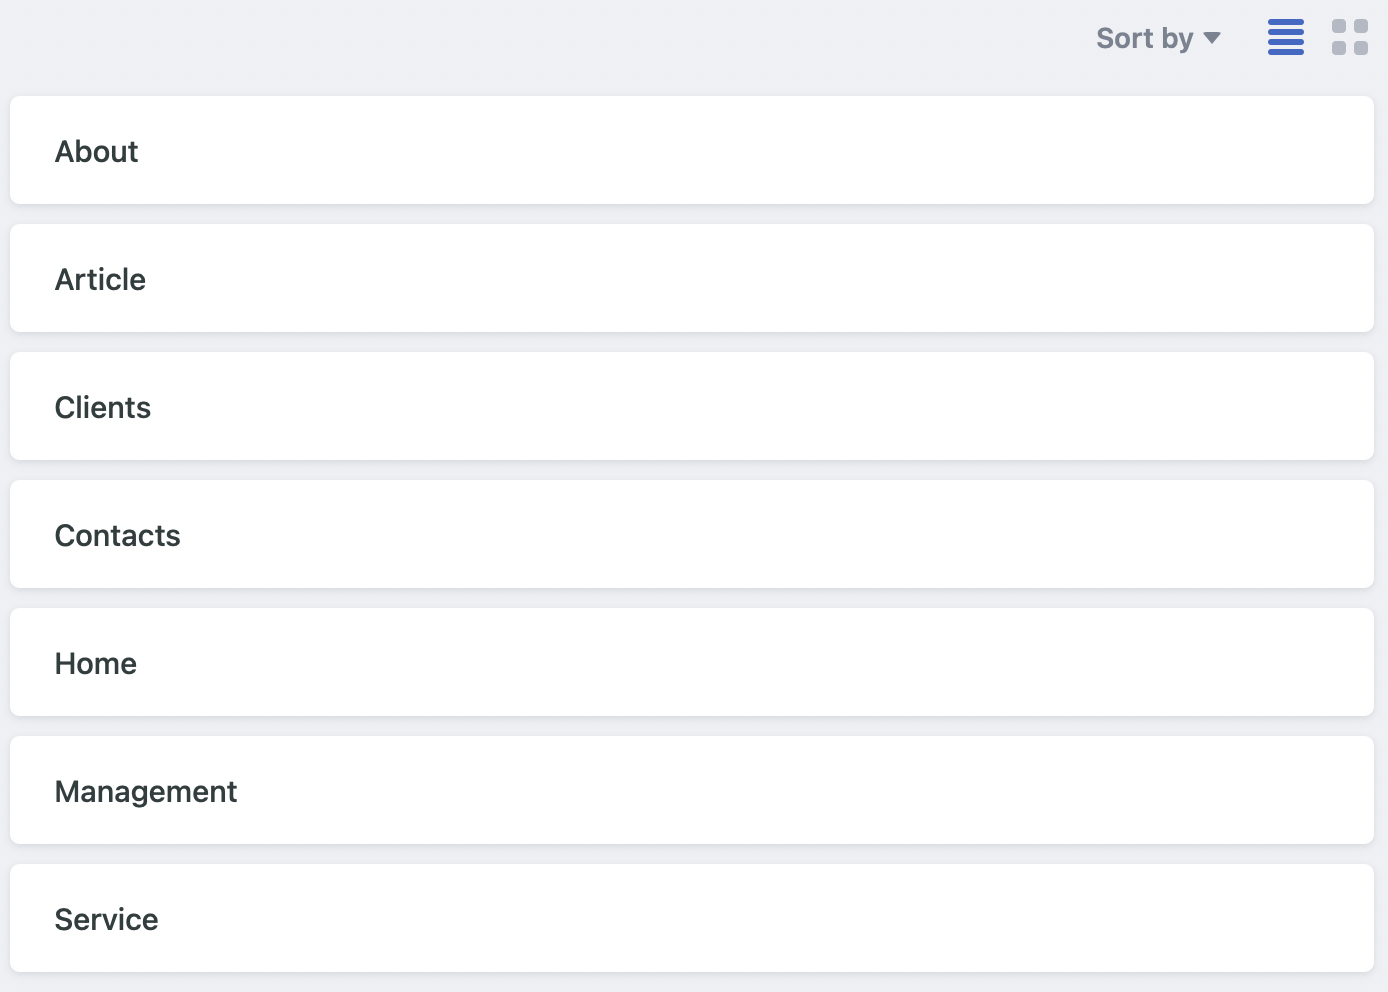Click the Home title text
Image resolution: width=1388 pixels, height=992 pixels.
point(95,663)
